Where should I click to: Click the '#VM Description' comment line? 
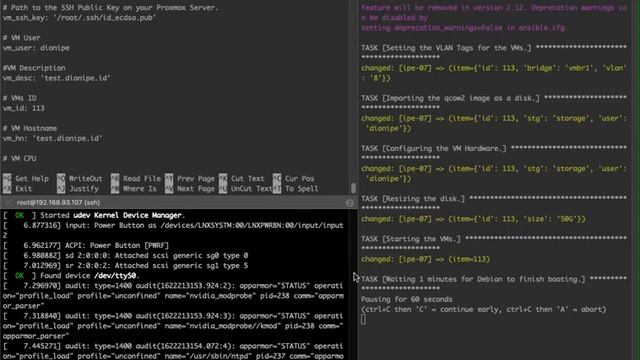(x=34, y=68)
